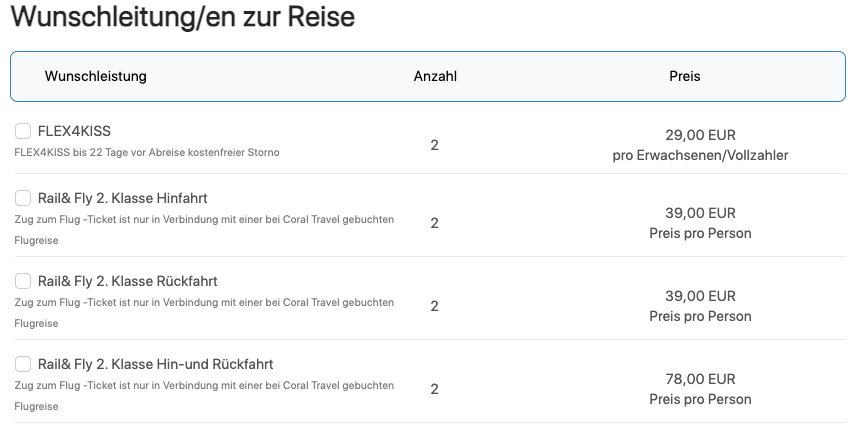
Task: Click 'pro Erwachsenen/Vollzahler' price note
Action: point(700,155)
